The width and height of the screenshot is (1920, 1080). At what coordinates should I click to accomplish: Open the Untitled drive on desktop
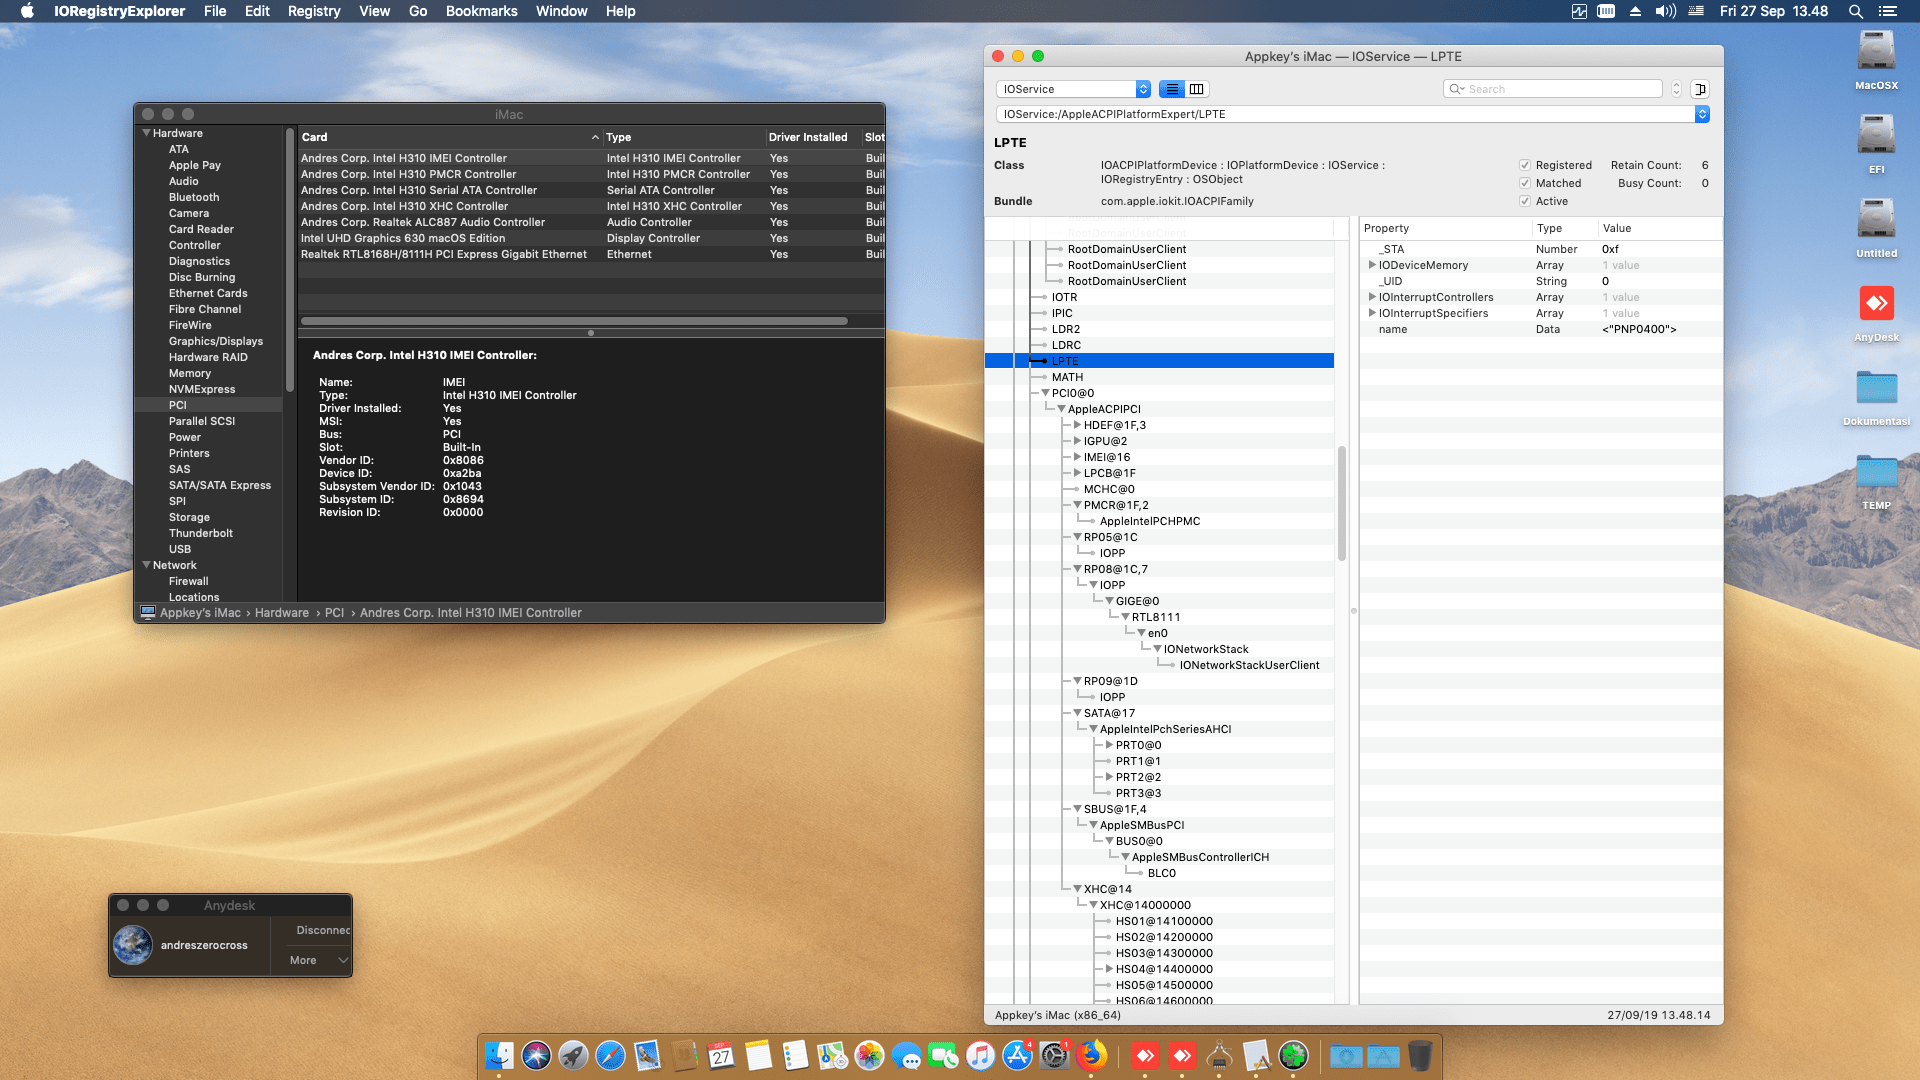pos(1876,220)
